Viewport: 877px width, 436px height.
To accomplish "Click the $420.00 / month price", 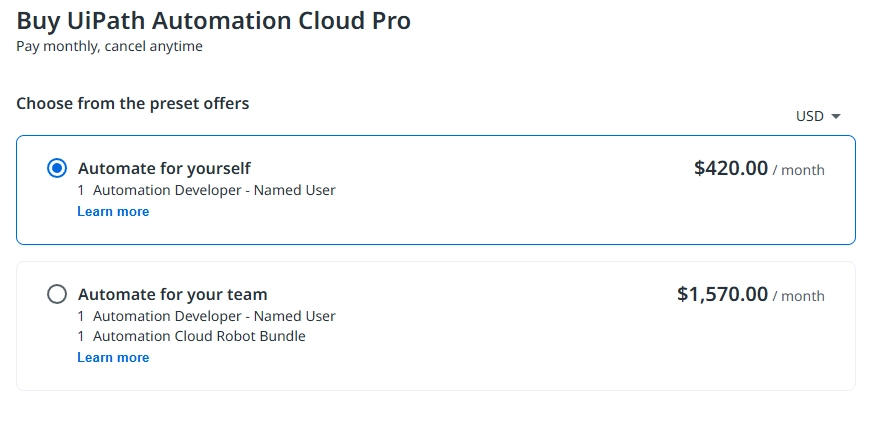I will click(759, 168).
